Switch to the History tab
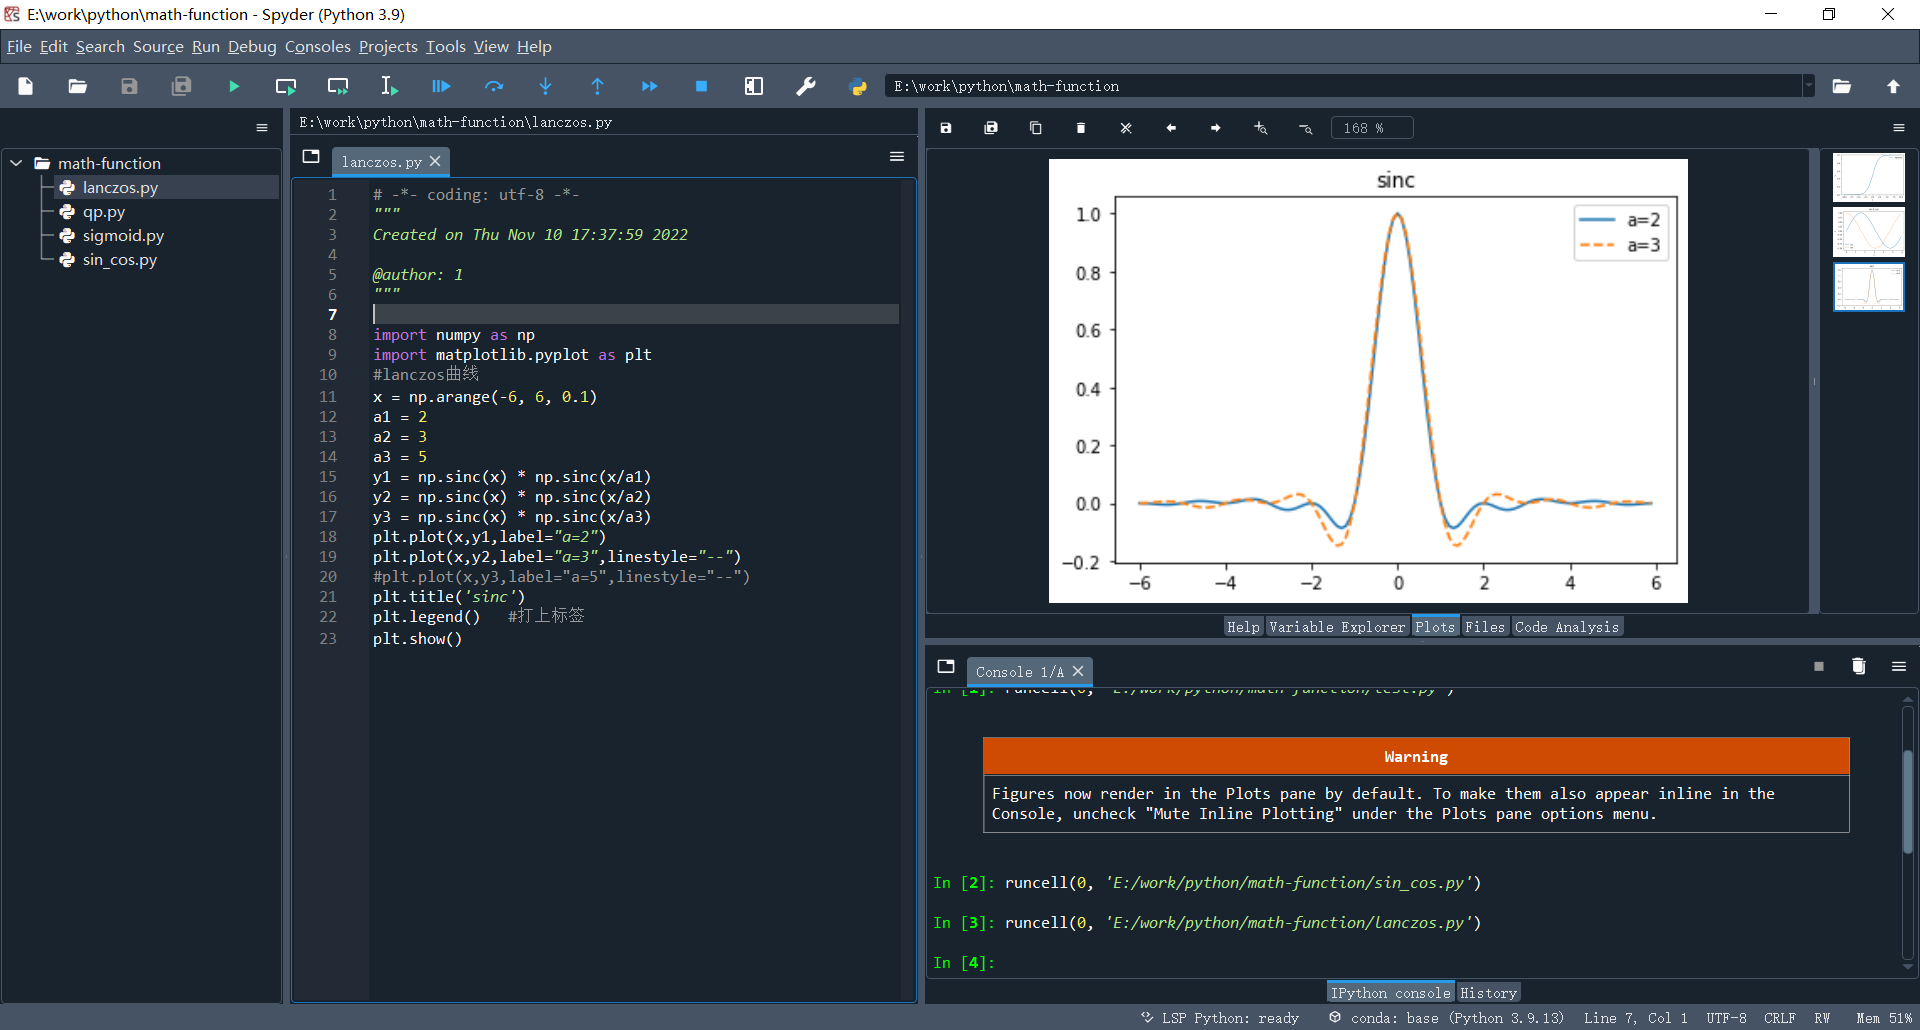This screenshot has height=1030, width=1920. coord(1487,993)
